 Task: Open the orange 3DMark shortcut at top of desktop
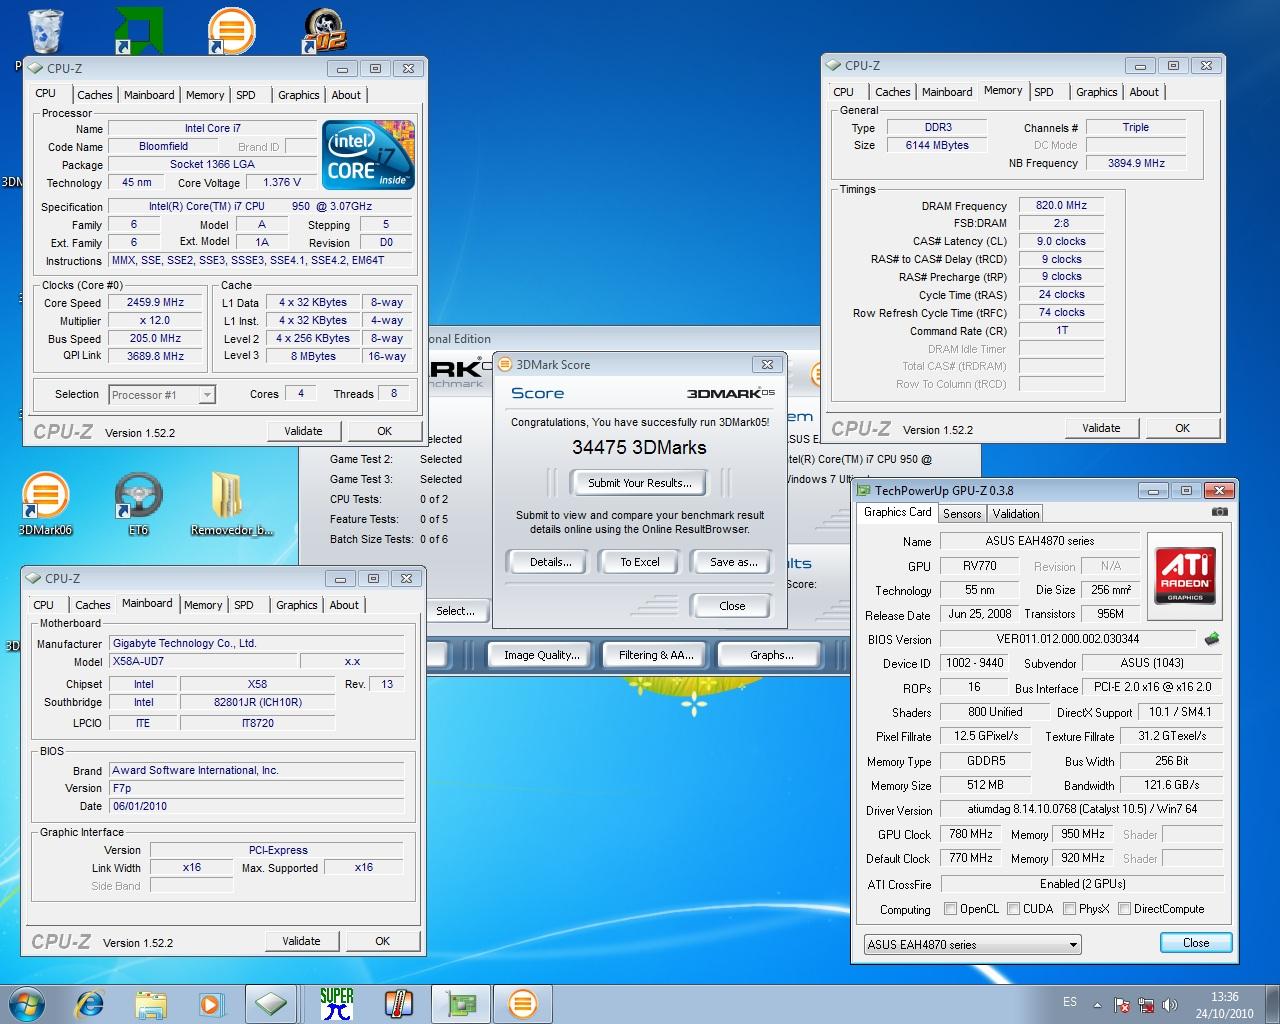[x=231, y=30]
